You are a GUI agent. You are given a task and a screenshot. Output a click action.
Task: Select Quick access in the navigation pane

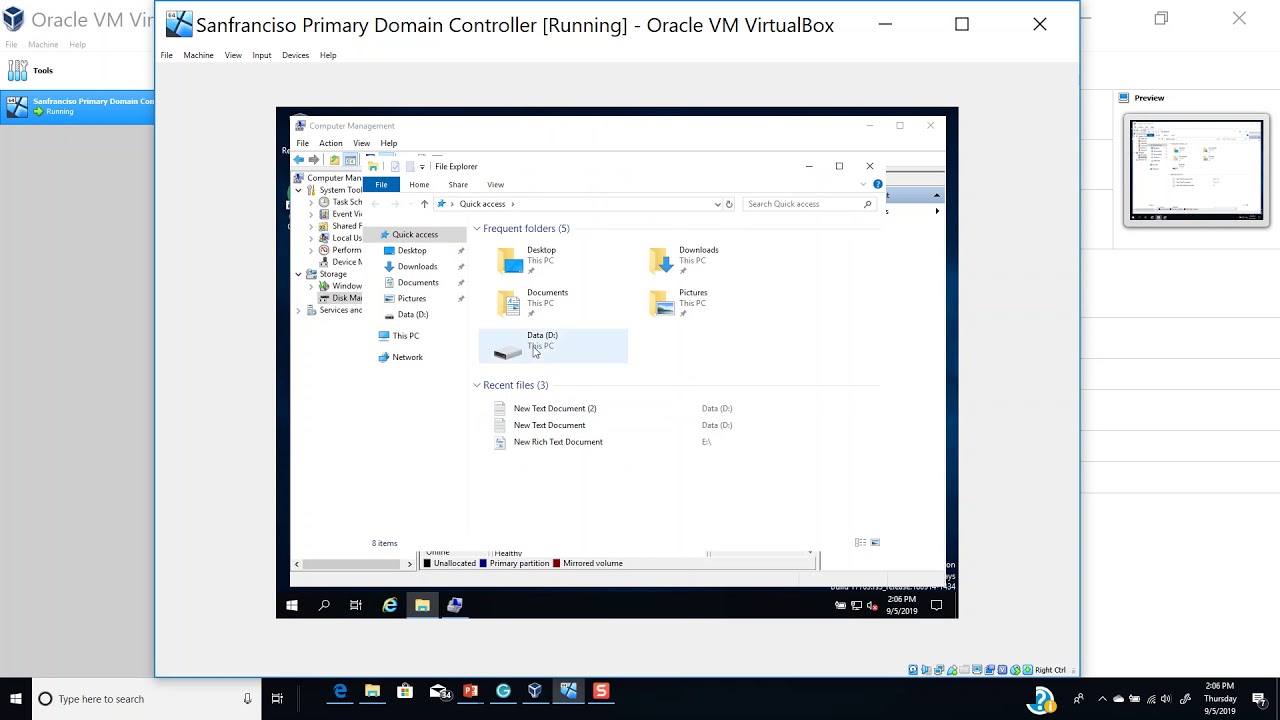414,234
